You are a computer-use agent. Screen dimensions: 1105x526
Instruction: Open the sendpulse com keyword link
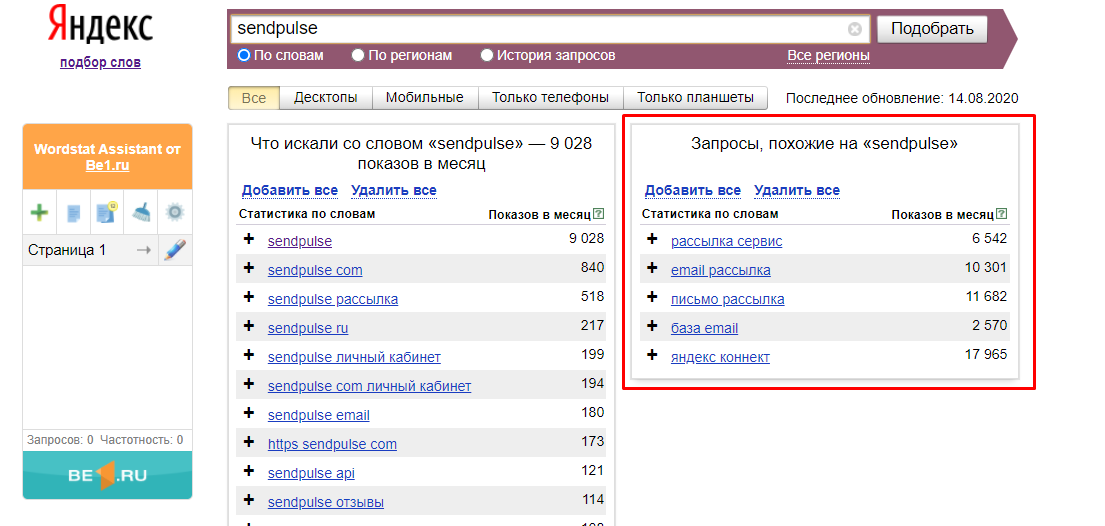point(315,270)
